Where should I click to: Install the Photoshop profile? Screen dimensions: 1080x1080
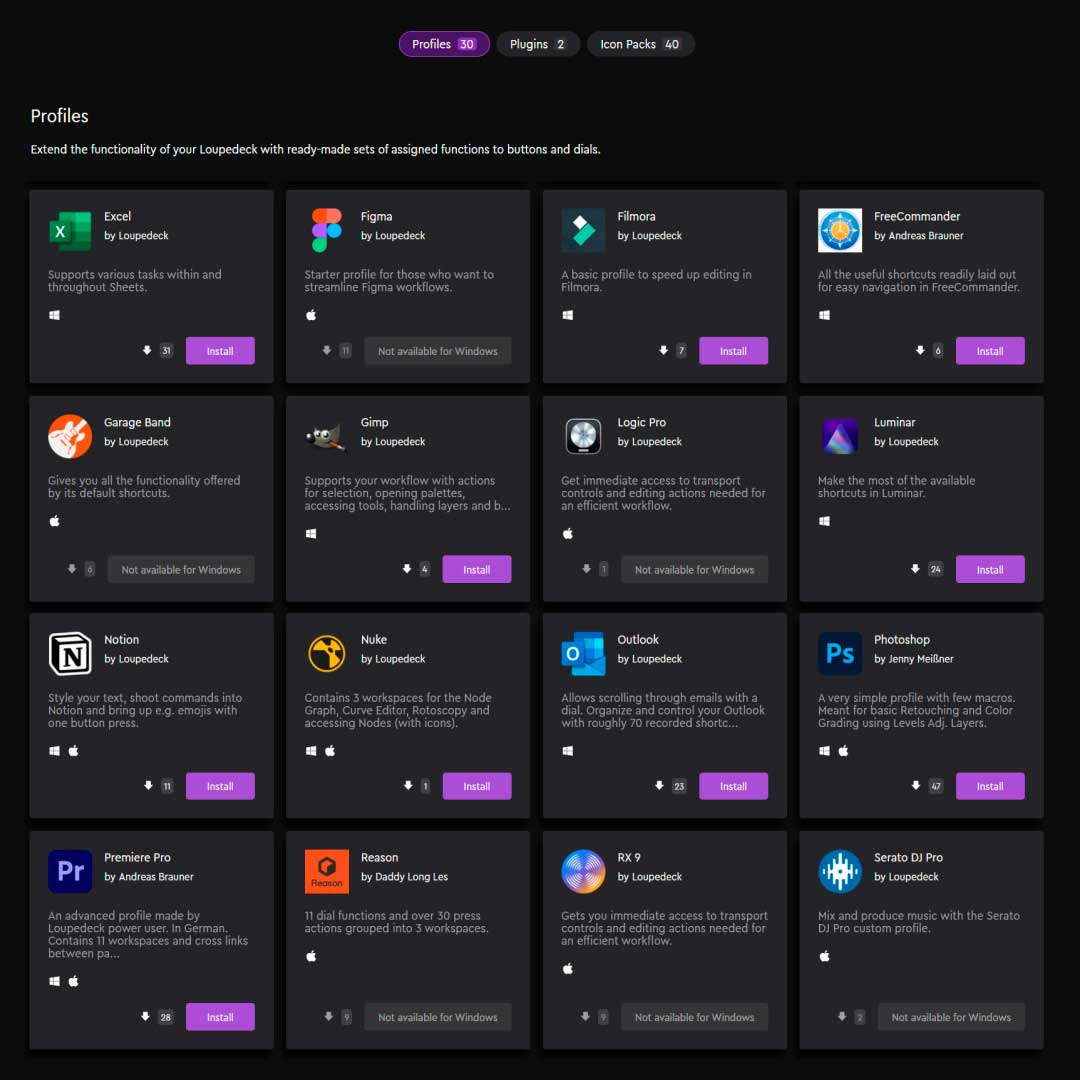(990, 786)
